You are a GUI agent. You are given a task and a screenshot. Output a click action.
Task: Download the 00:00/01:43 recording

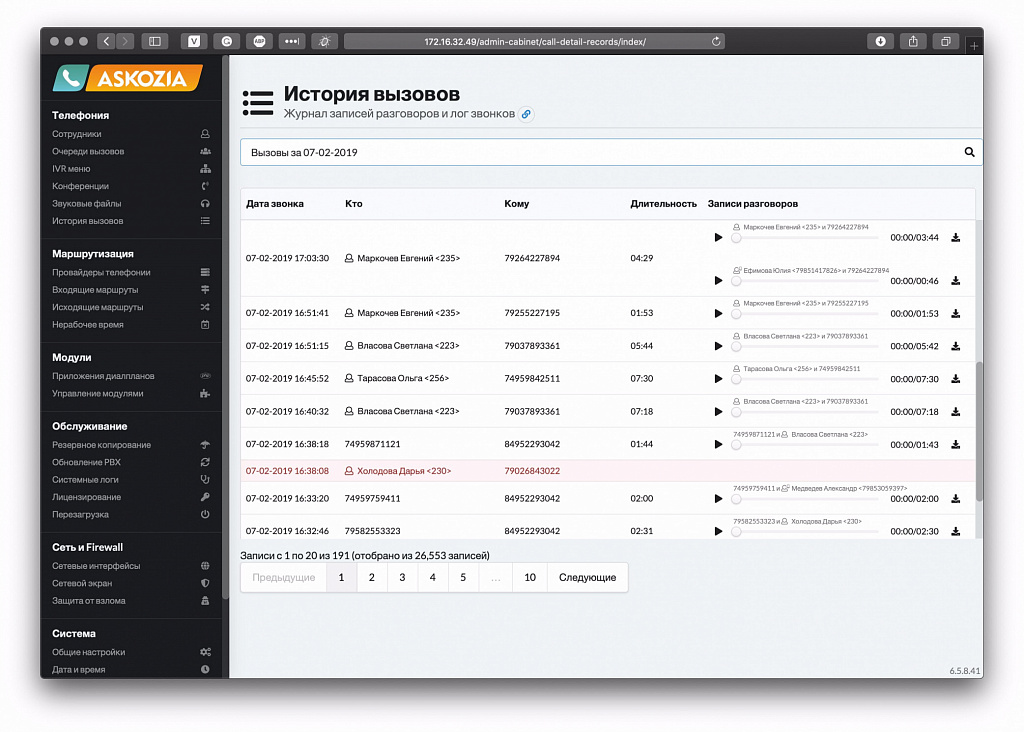tap(955, 444)
